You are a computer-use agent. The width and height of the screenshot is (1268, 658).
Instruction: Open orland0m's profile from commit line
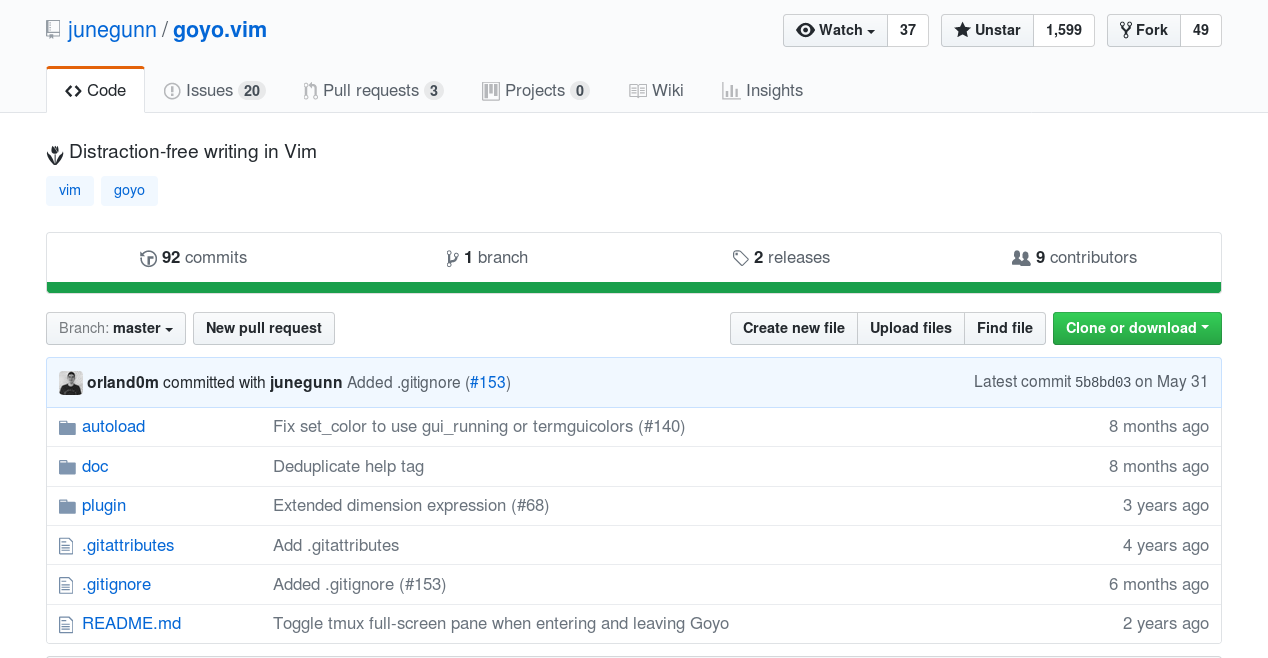(123, 382)
